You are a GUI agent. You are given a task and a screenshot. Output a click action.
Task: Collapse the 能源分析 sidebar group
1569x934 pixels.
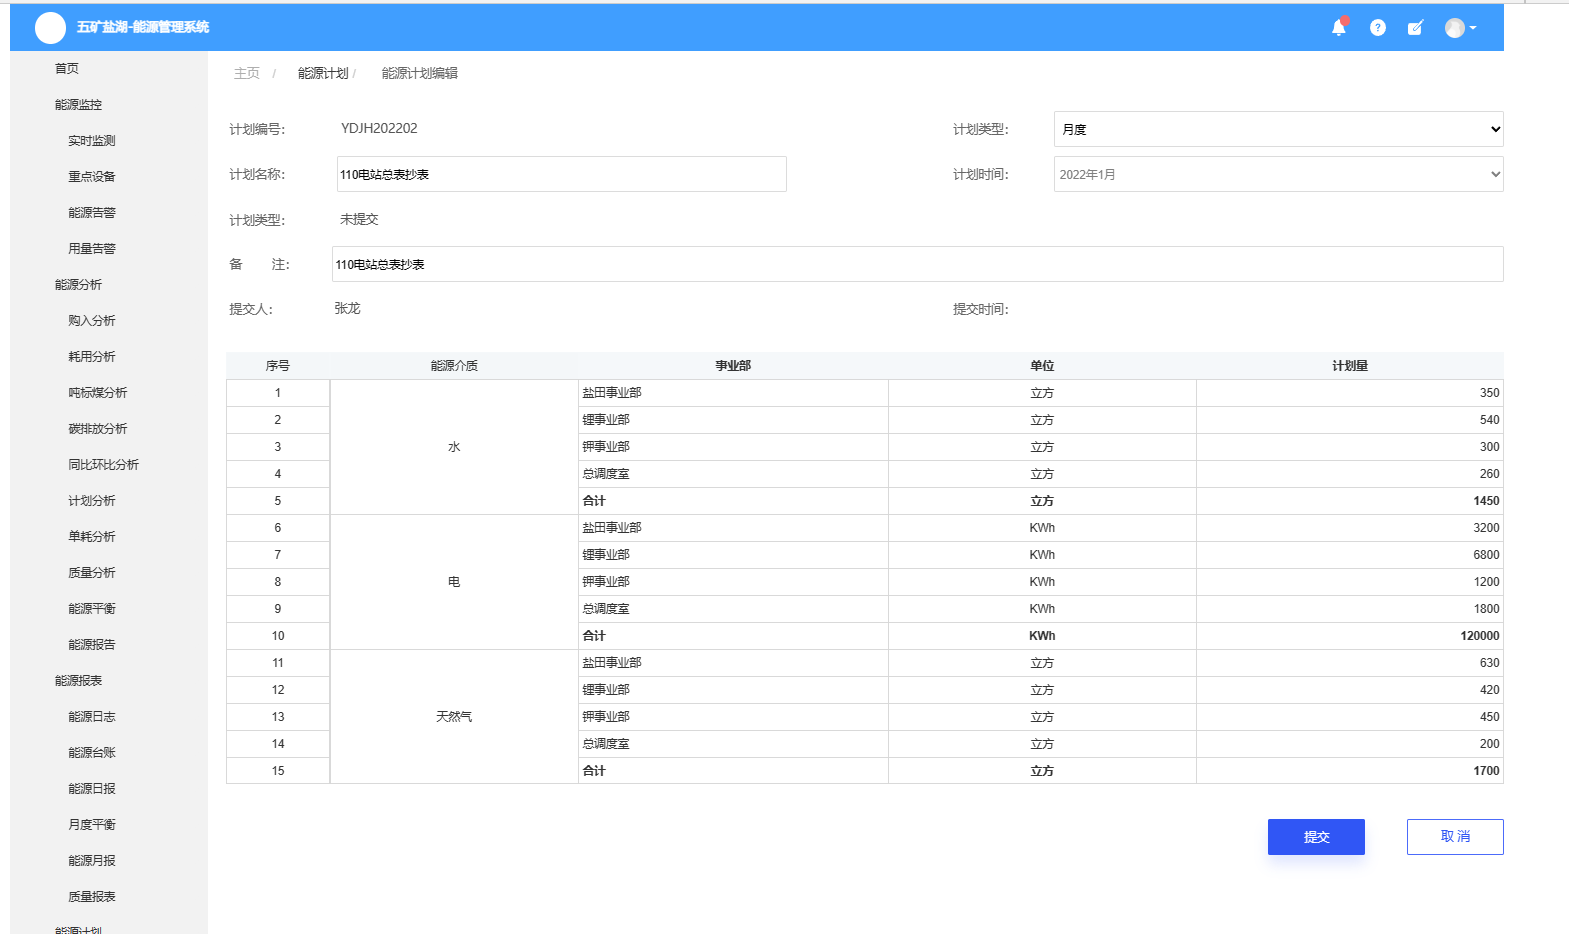78,284
